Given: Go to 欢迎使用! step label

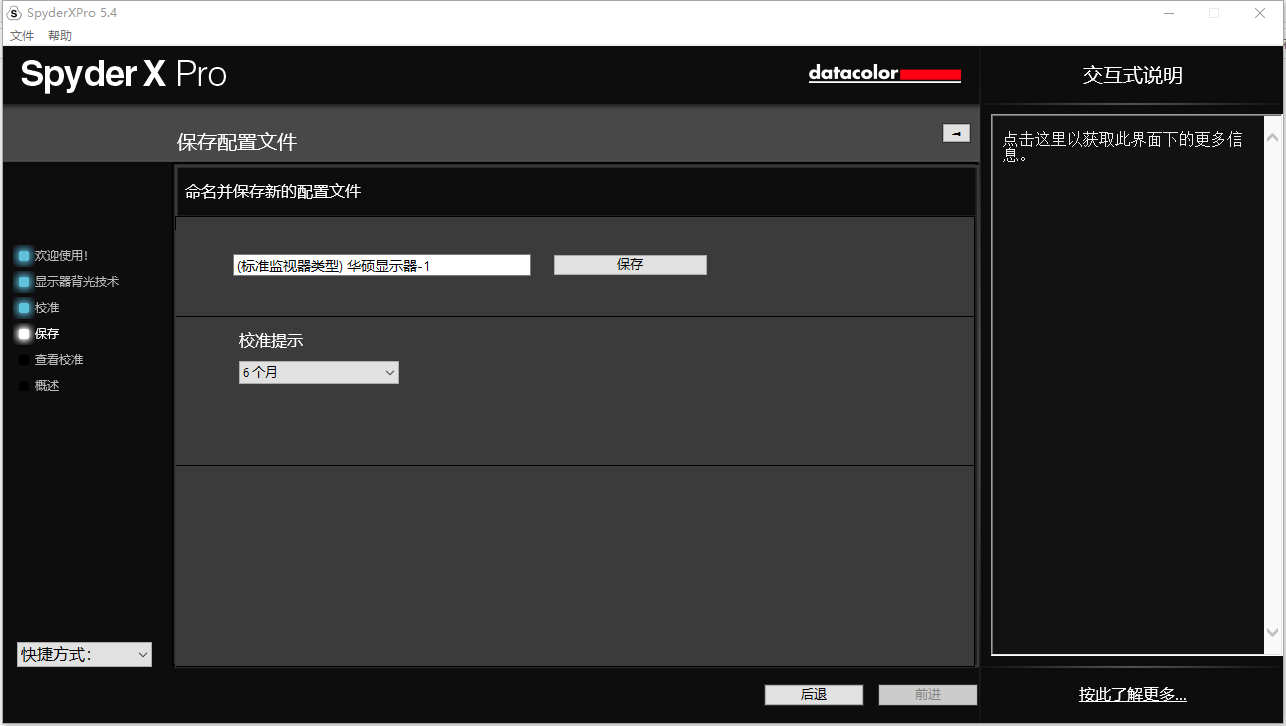Looking at the screenshot, I should click(62, 256).
